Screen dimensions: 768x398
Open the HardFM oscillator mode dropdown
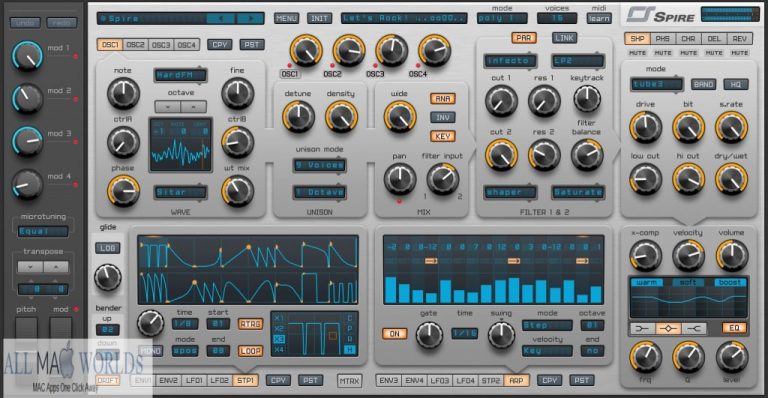tap(180, 75)
